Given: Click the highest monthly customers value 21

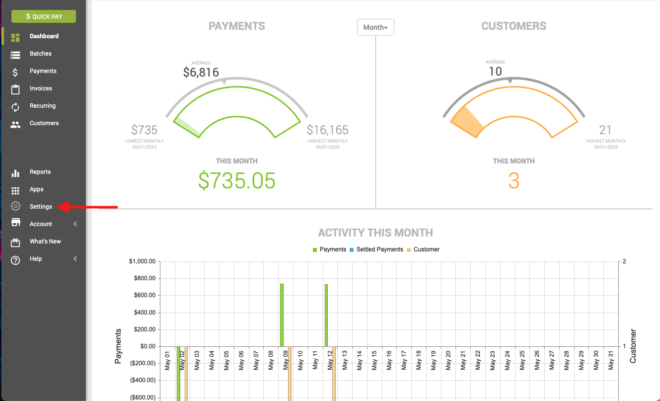Looking at the screenshot, I should (x=605, y=130).
